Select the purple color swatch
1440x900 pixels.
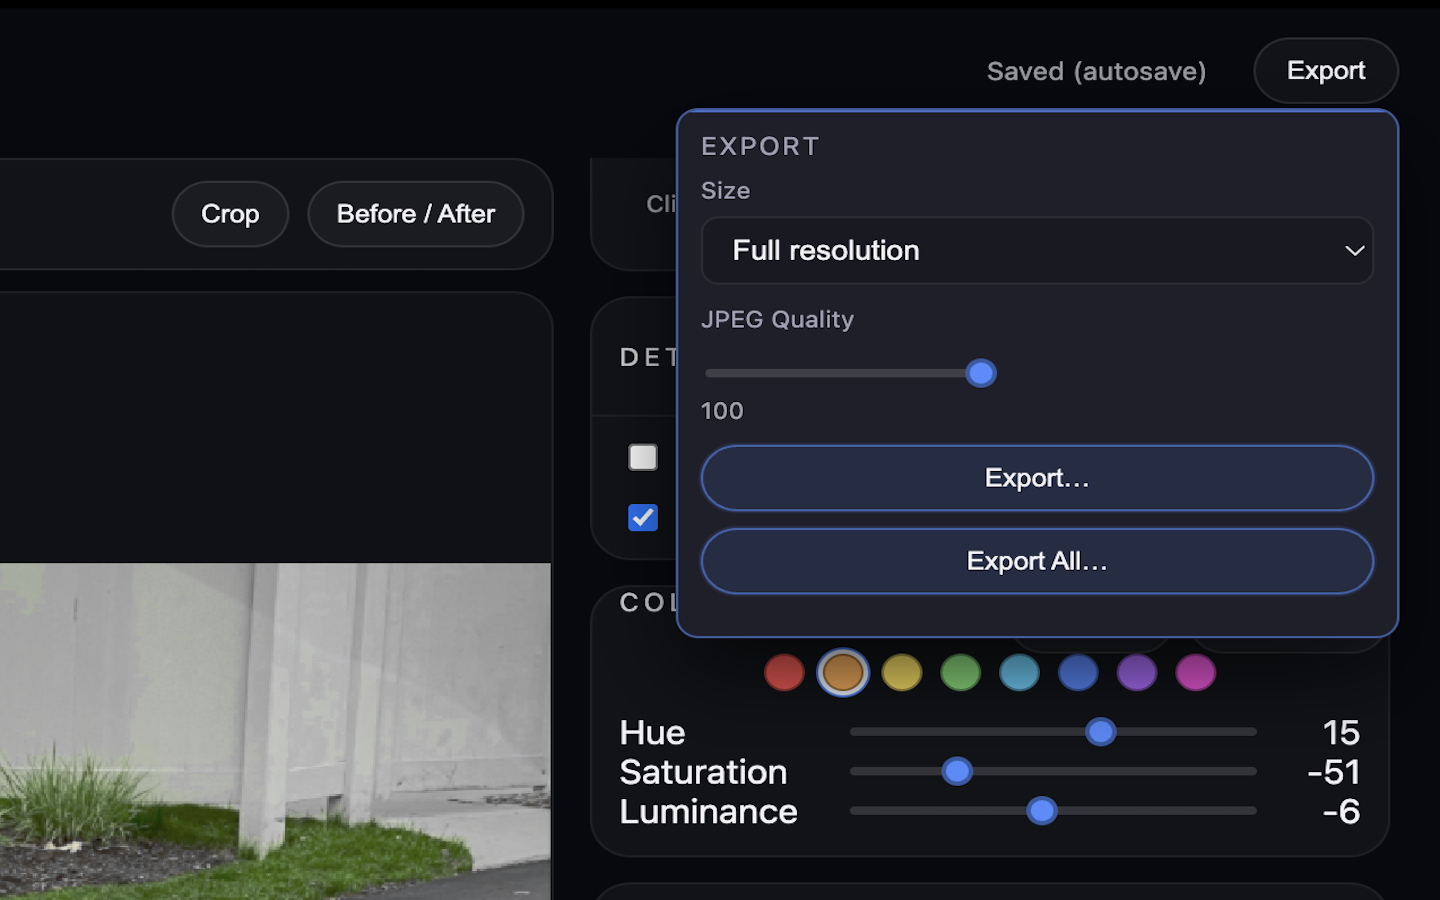(x=1137, y=673)
